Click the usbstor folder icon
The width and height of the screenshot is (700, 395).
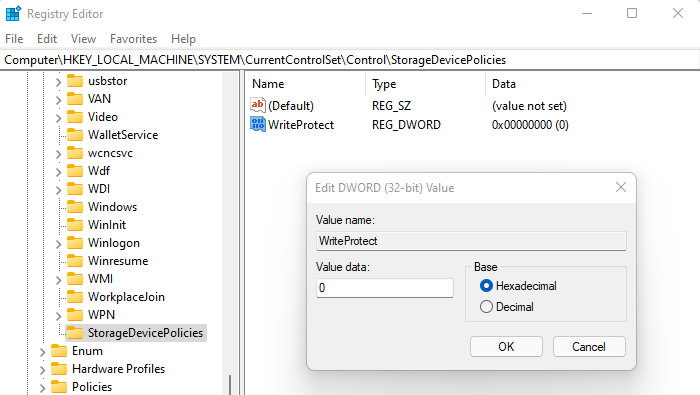(75, 81)
